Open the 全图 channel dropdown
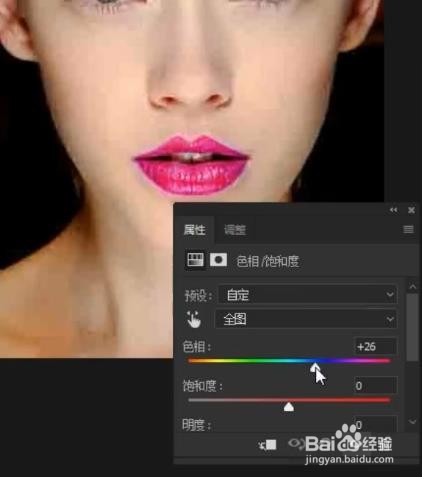The height and width of the screenshot is (477, 422). pyautogui.click(x=306, y=319)
